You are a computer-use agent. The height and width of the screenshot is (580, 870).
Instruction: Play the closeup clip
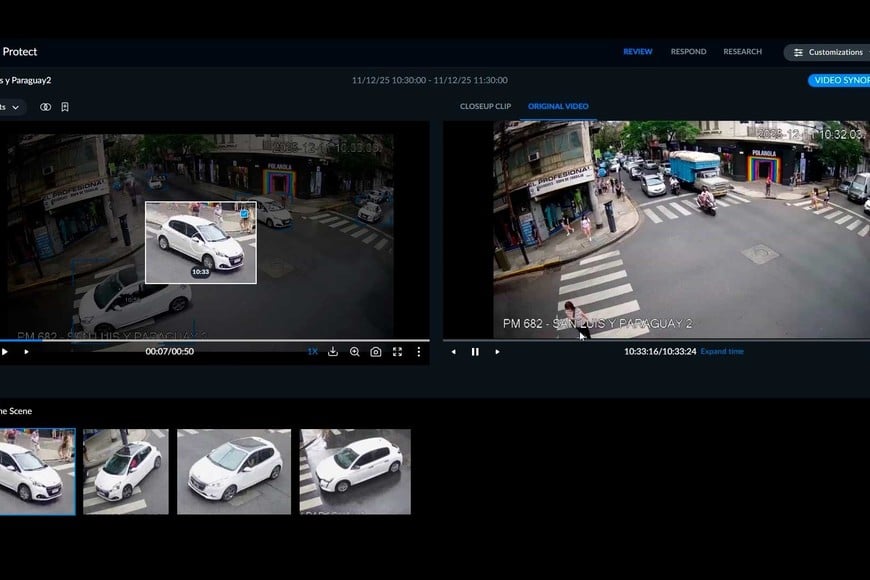click(4, 352)
